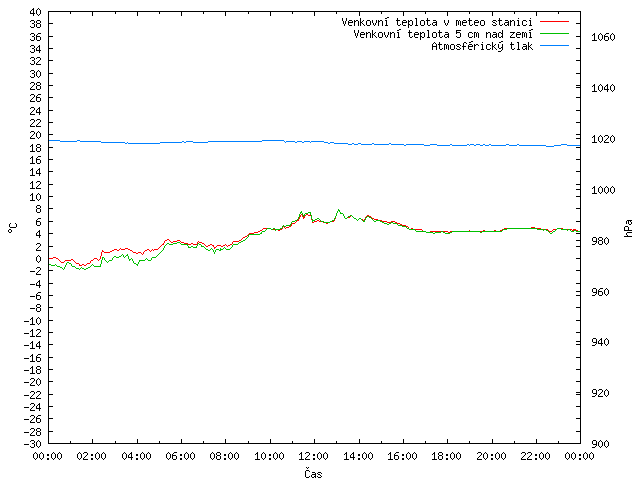Click the '40' temperature axis label
Screen dimensions: 640x480
[36, 12]
